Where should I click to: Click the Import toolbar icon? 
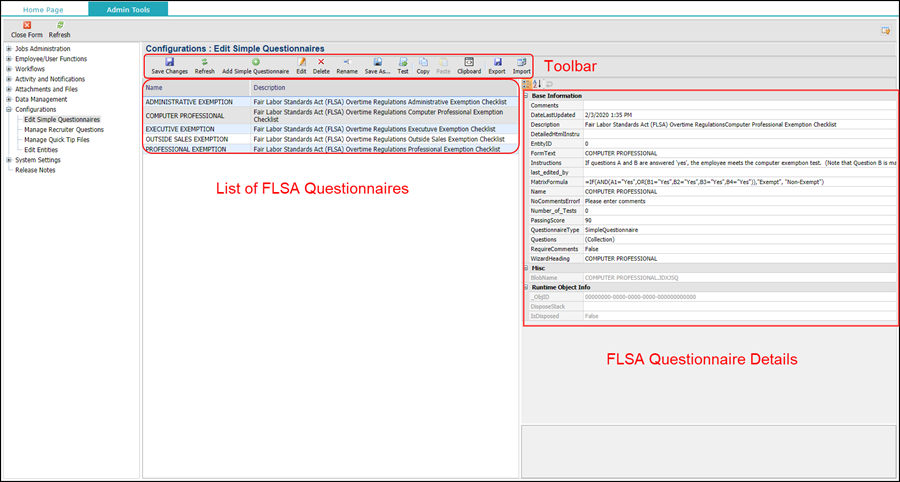(521, 62)
